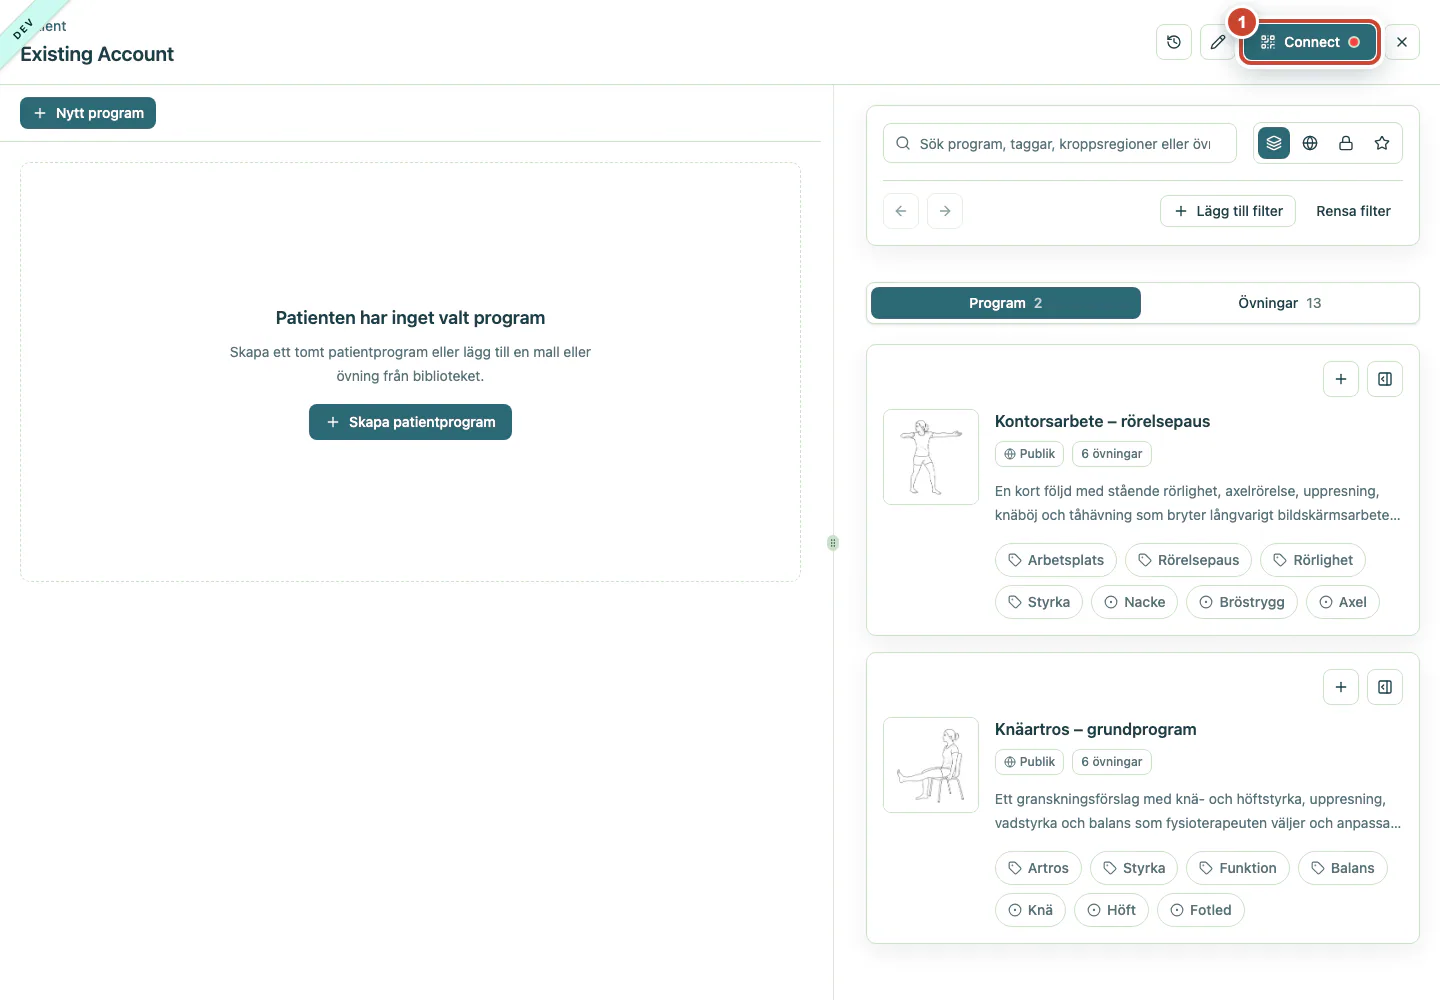Open the Knäartros program thumbnail
The width and height of the screenshot is (1440, 1000).
[931, 765]
